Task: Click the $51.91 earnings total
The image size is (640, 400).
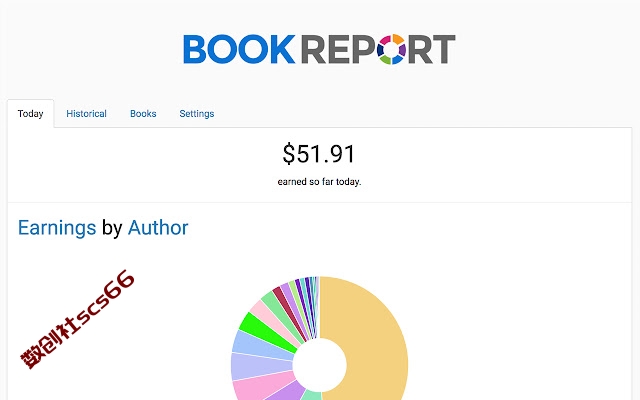Action: click(x=319, y=154)
